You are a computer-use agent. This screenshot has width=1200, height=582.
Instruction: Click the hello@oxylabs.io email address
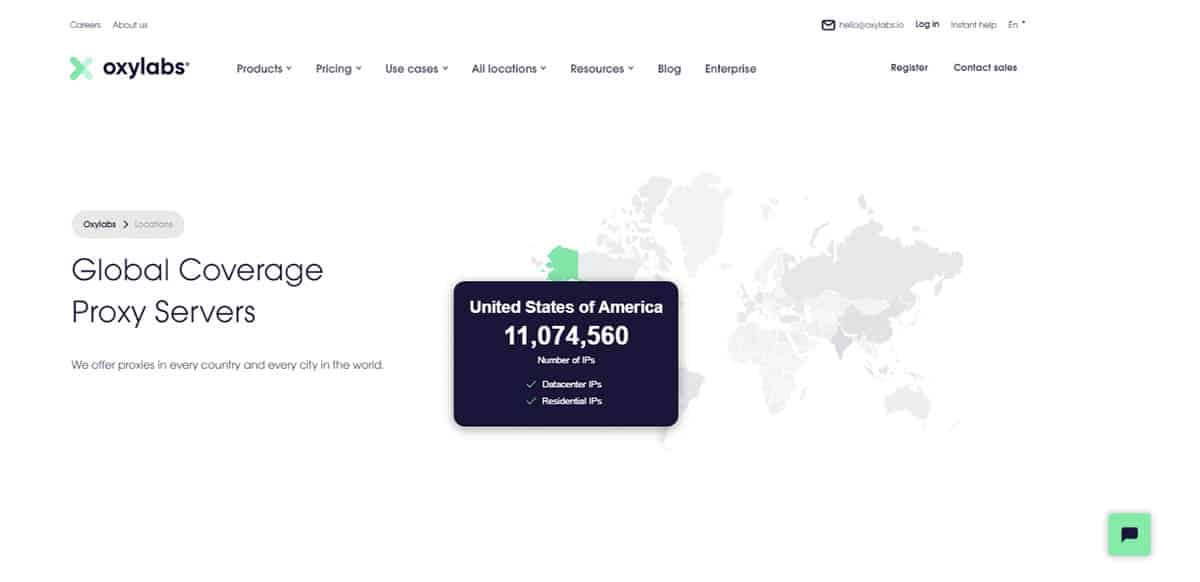871,25
